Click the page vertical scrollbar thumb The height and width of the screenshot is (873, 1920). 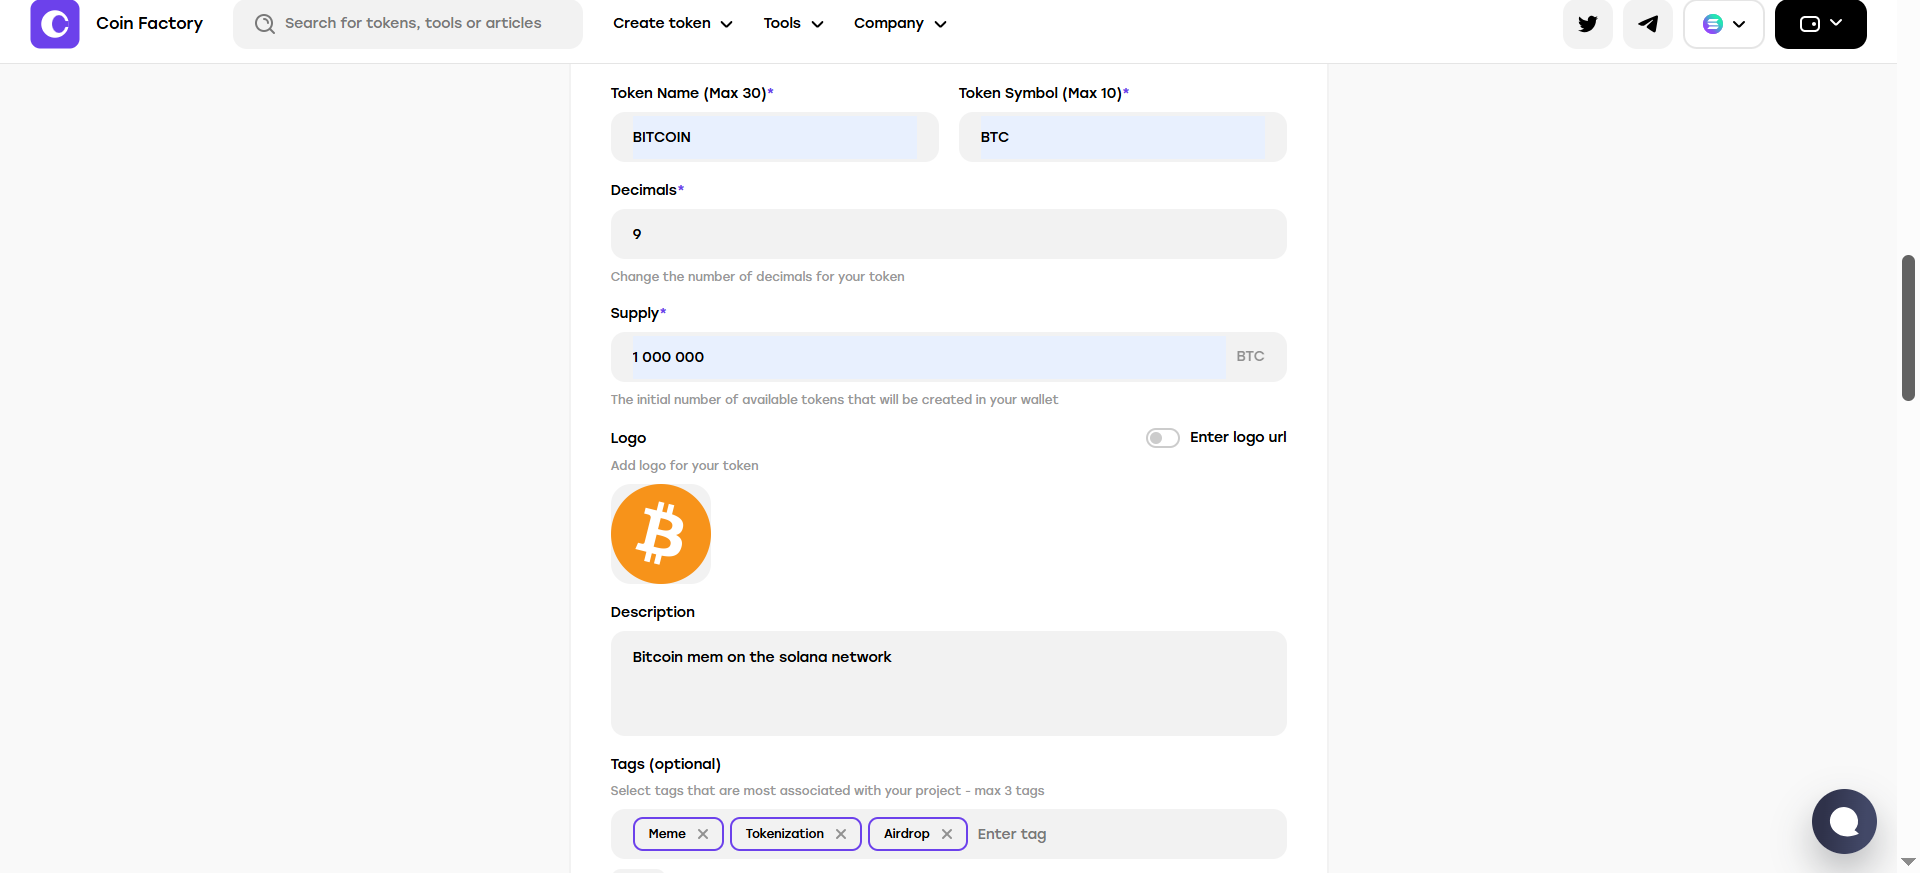point(1908,328)
